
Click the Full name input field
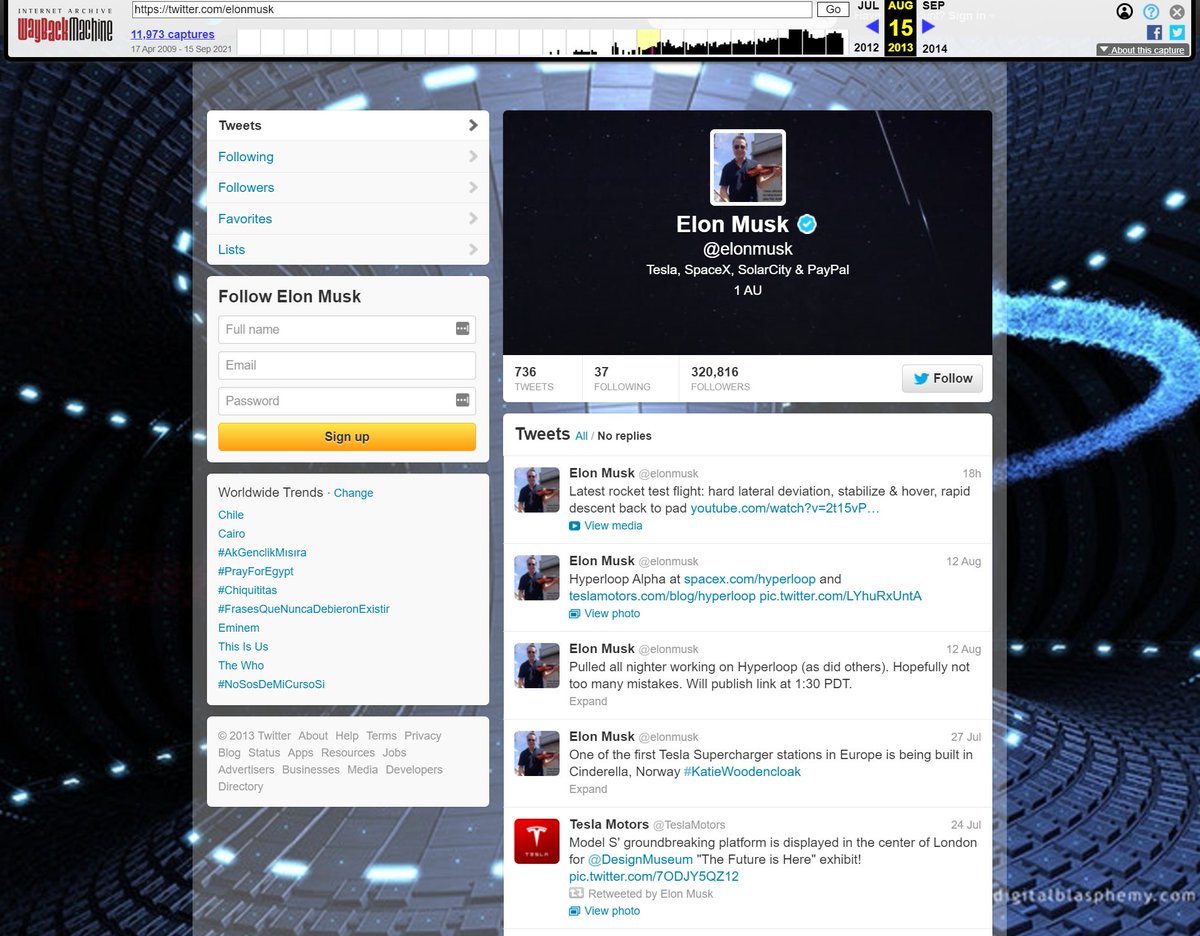pyautogui.click(x=347, y=329)
